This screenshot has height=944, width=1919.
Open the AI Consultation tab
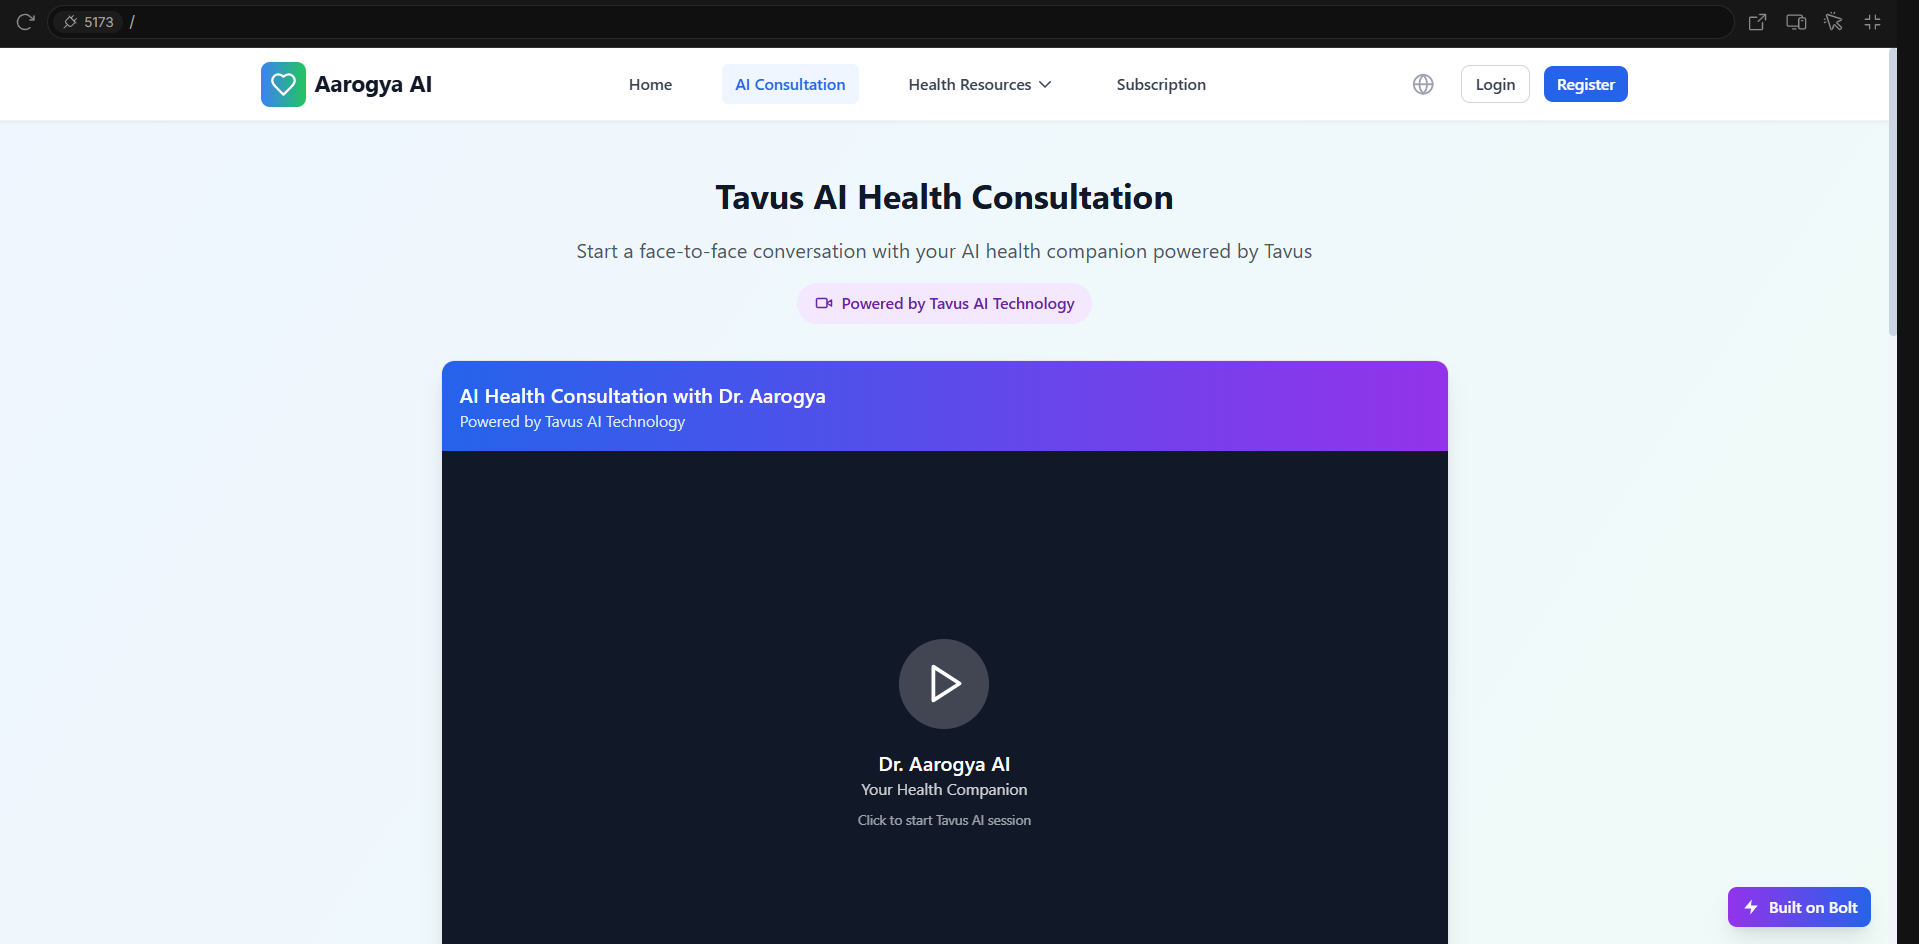tap(790, 85)
